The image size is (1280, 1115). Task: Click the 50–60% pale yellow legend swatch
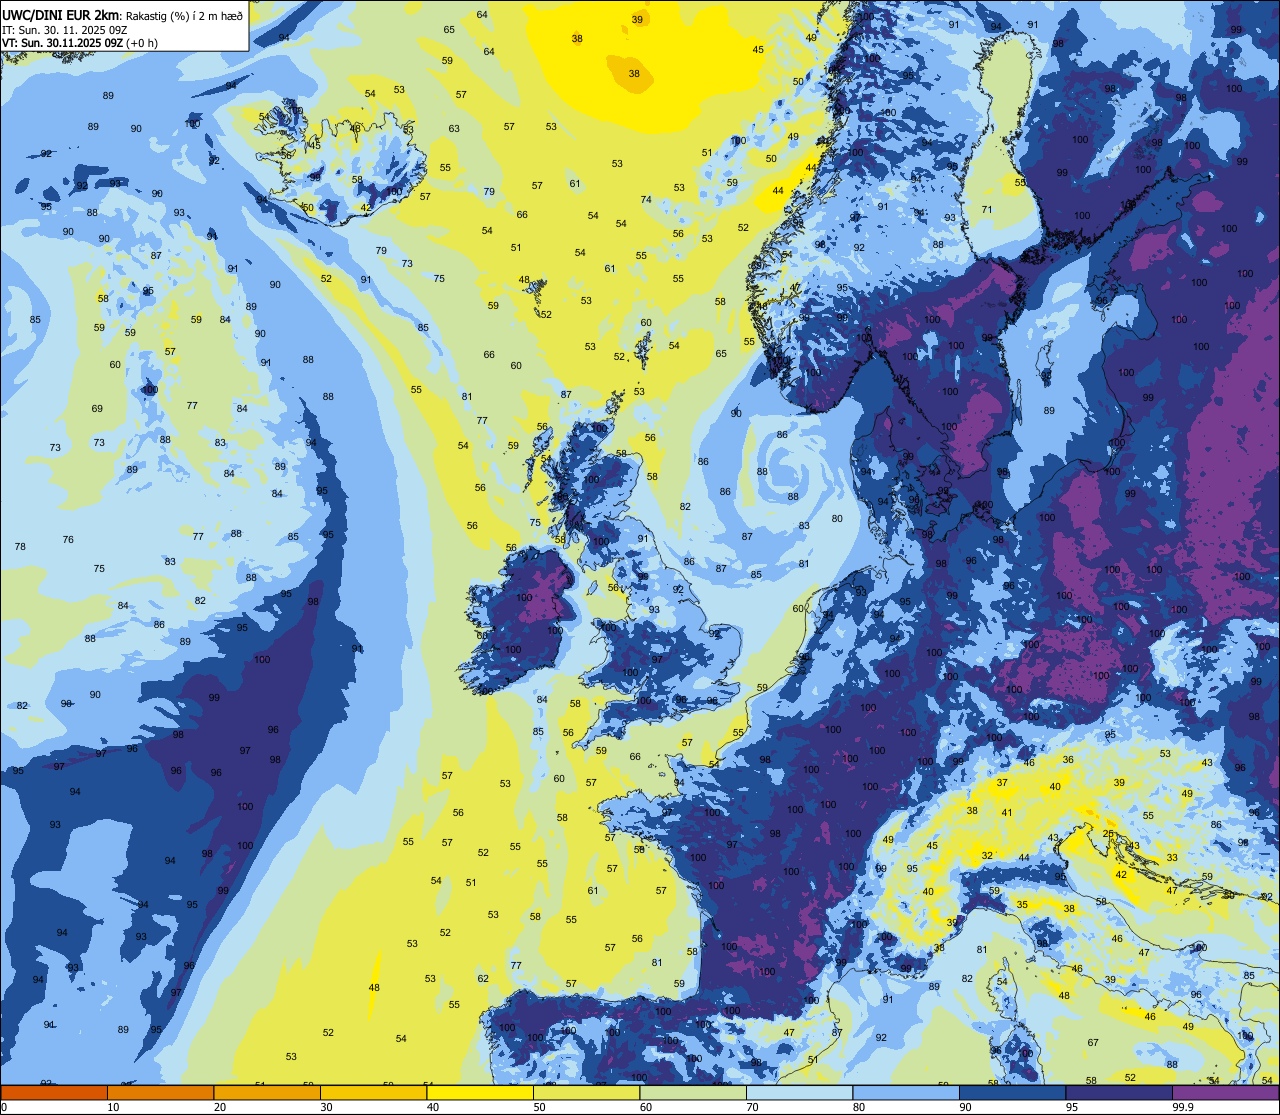(587, 1093)
